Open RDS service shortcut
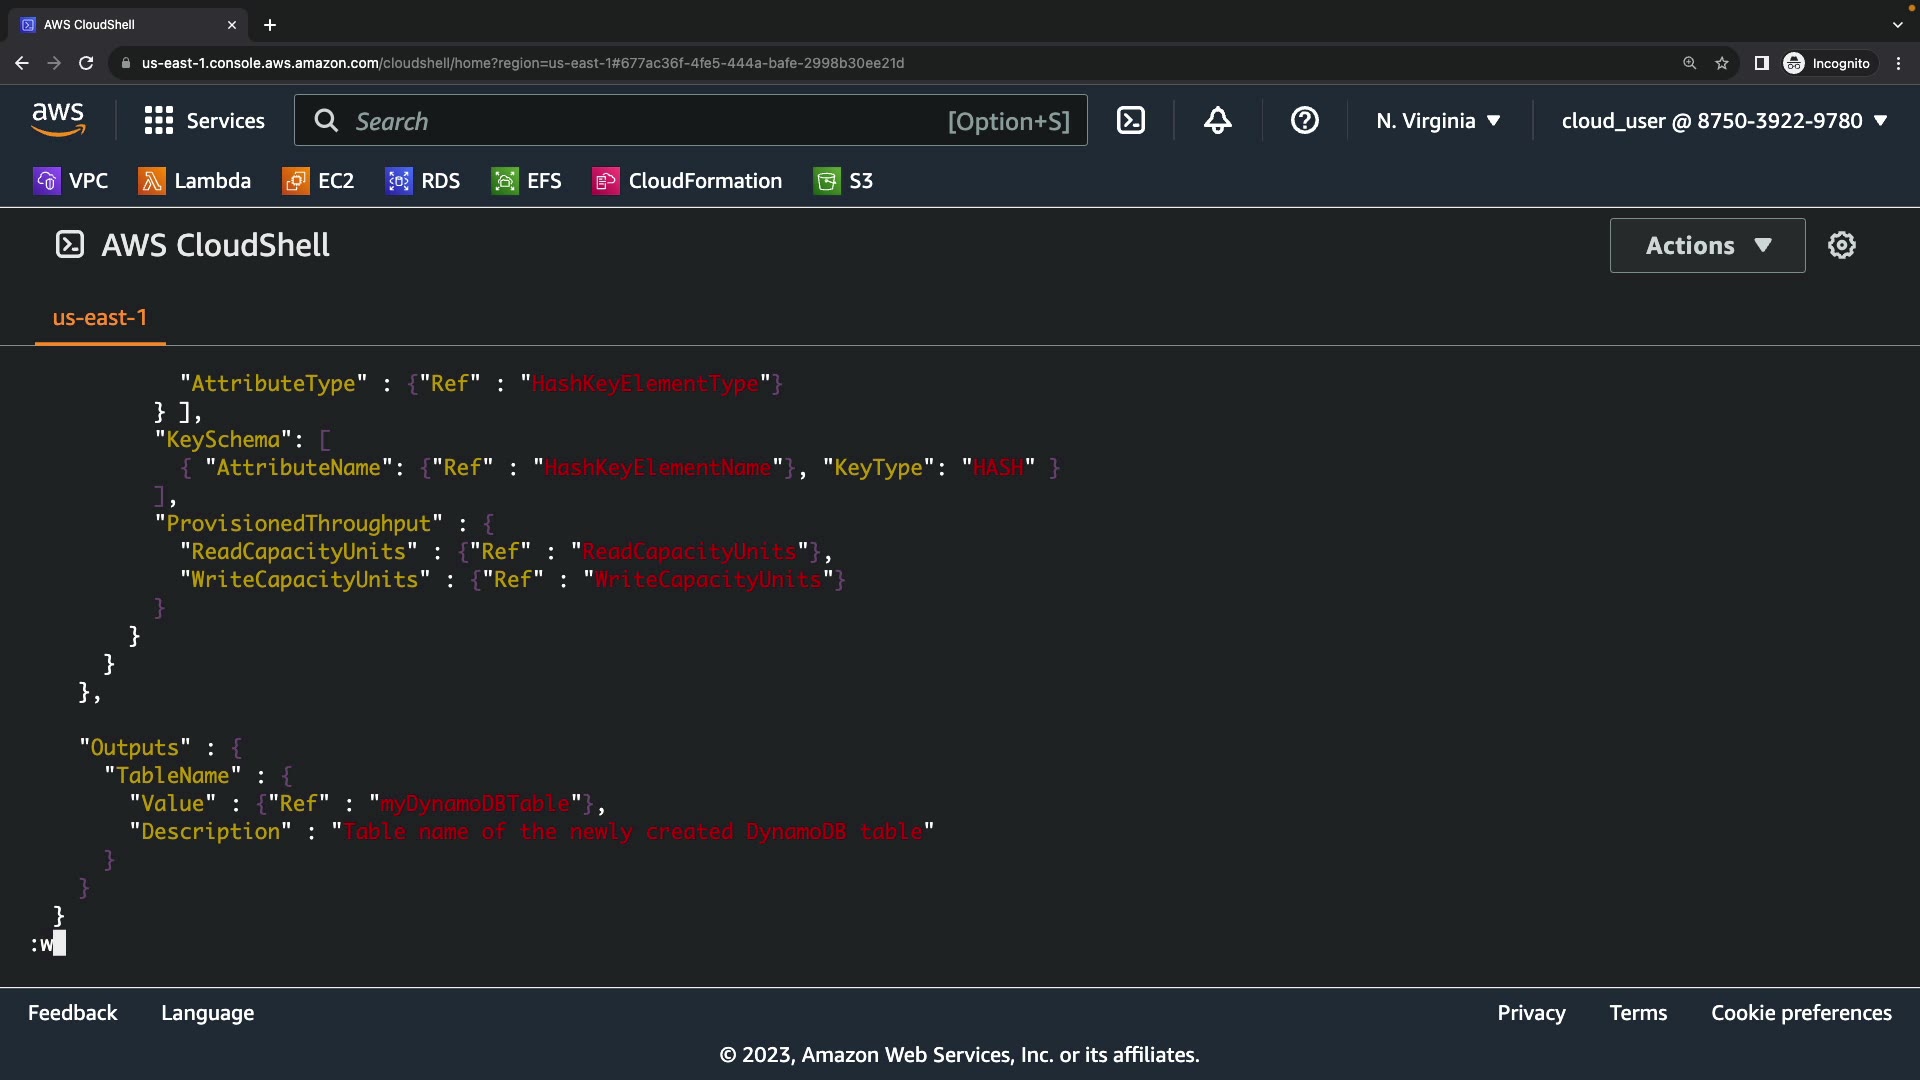The image size is (1920, 1080). 423,181
